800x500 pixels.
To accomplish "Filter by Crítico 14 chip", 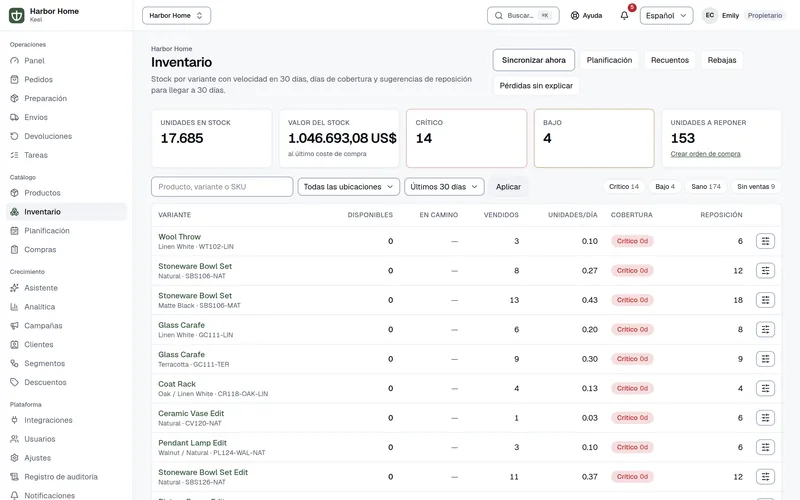I will click(x=623, y=187).
